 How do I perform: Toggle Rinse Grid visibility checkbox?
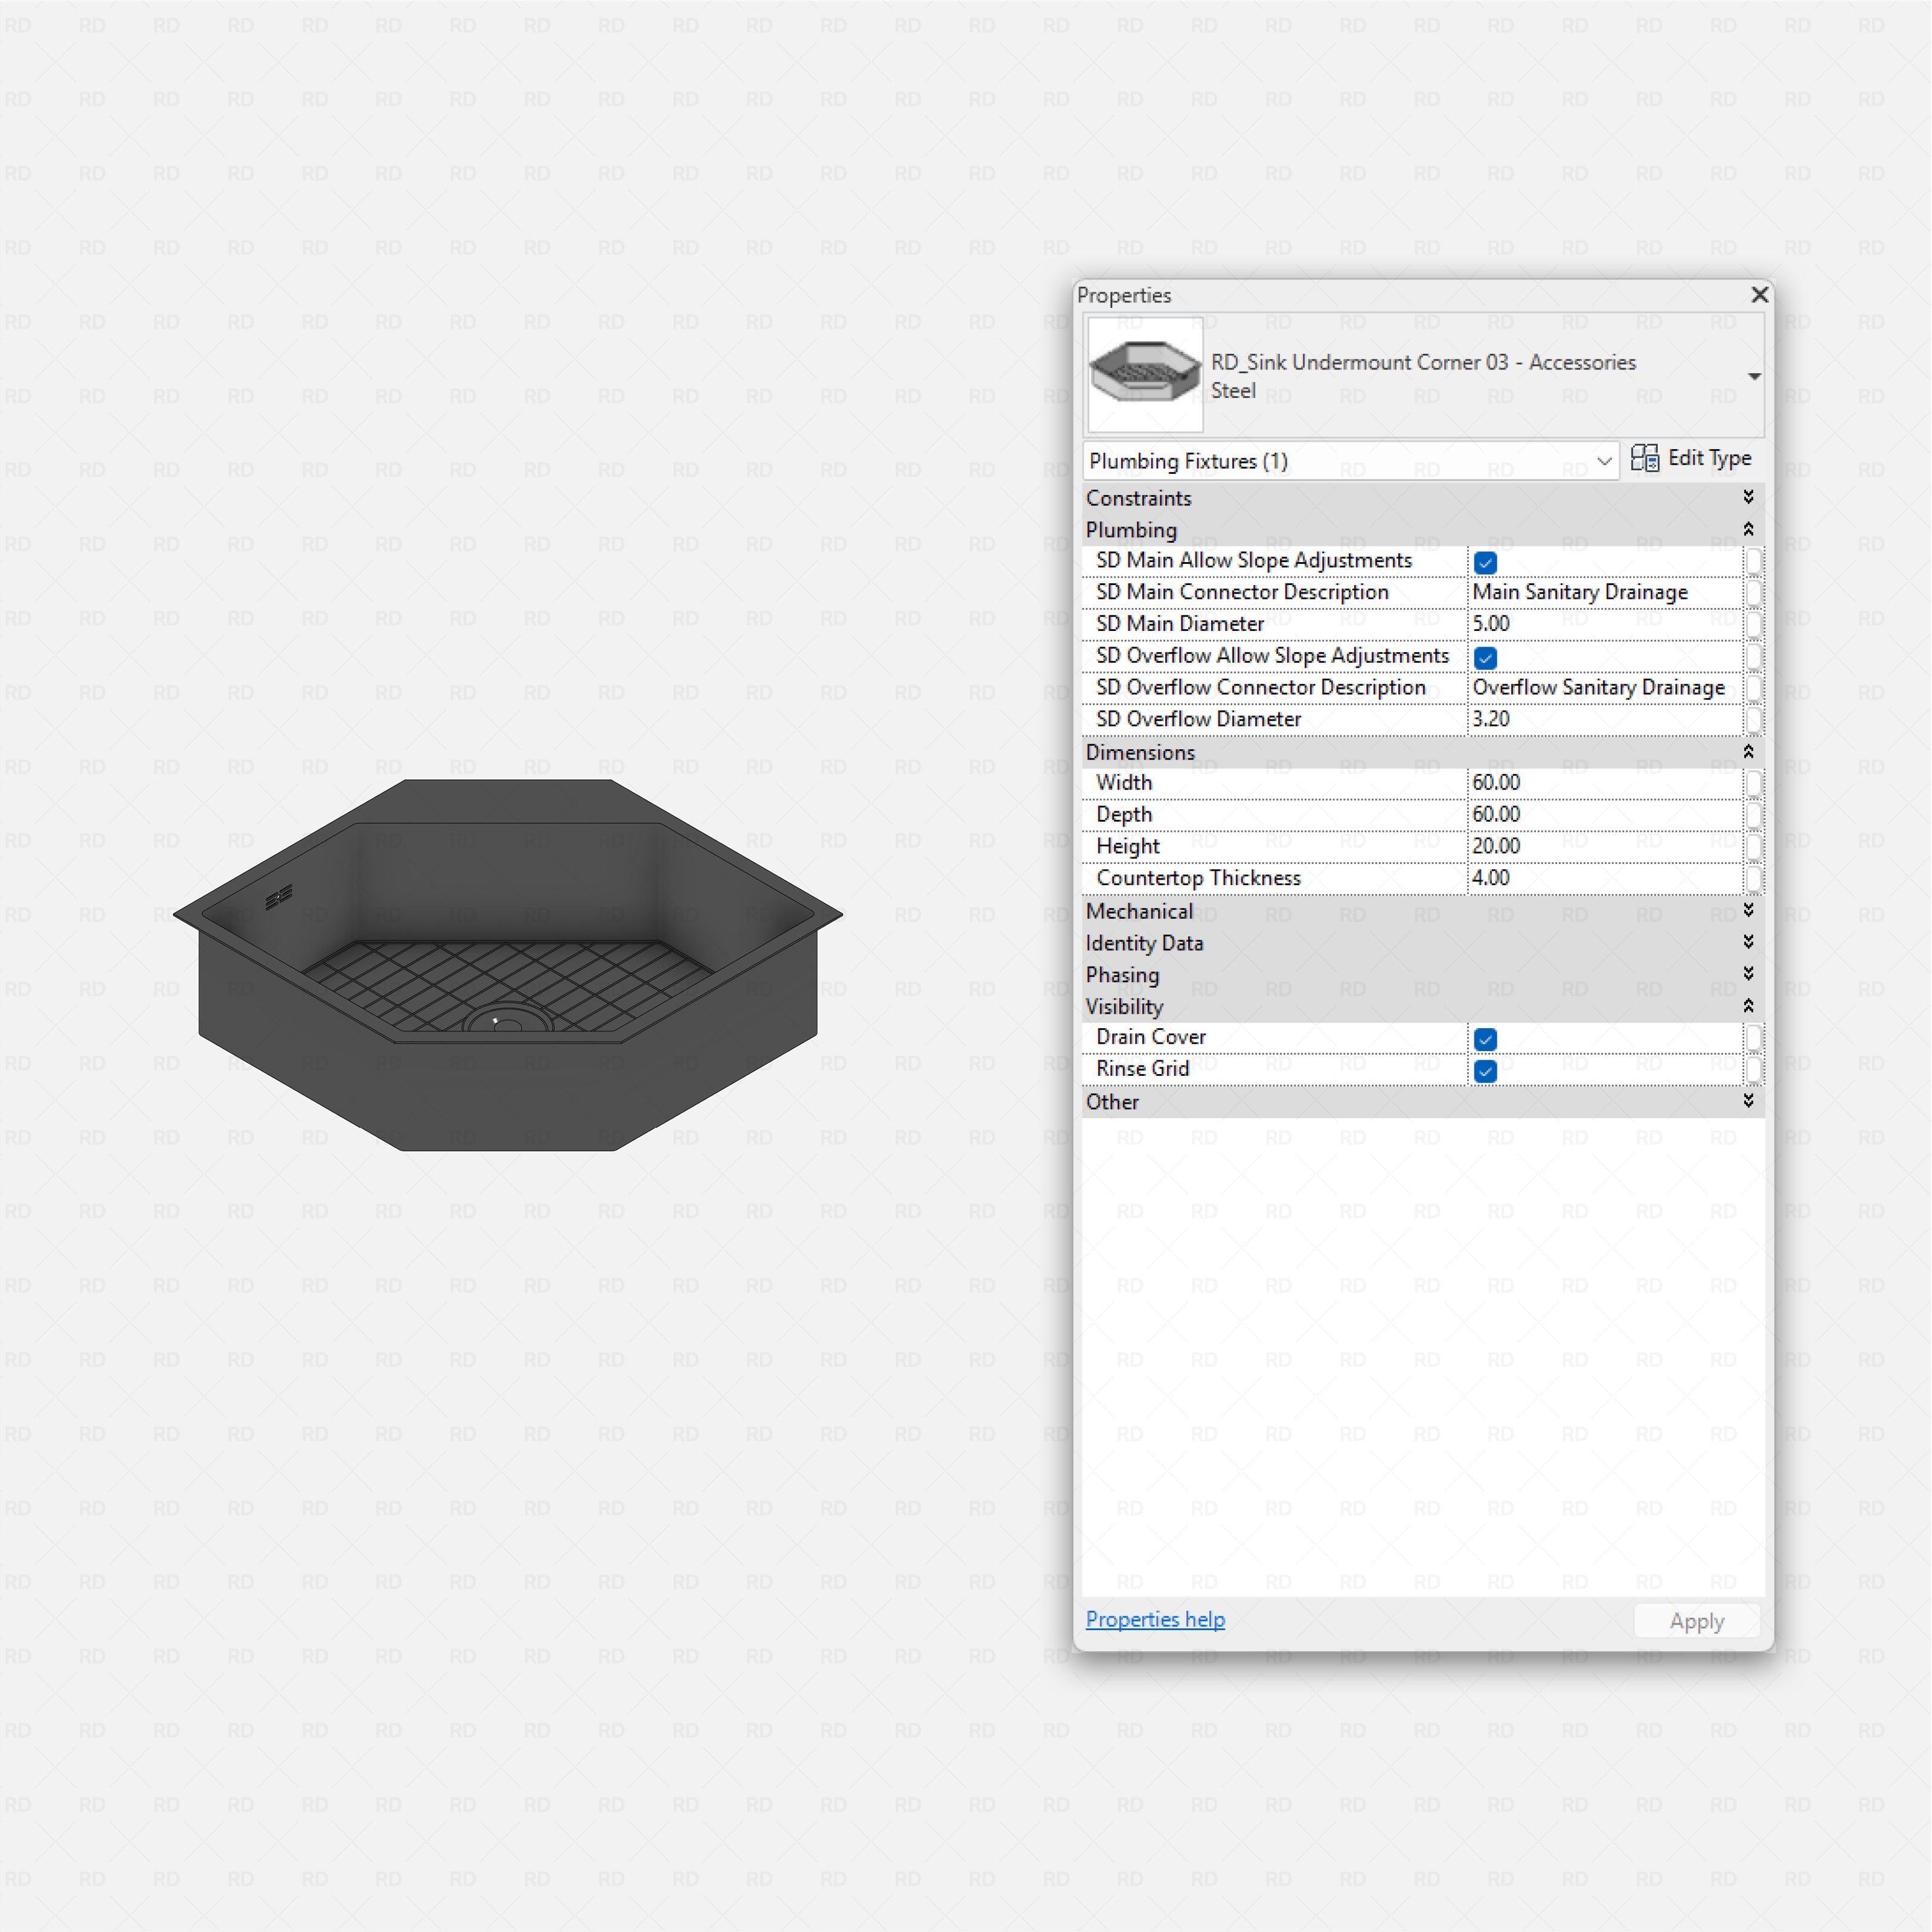tap(1485, 1071)
